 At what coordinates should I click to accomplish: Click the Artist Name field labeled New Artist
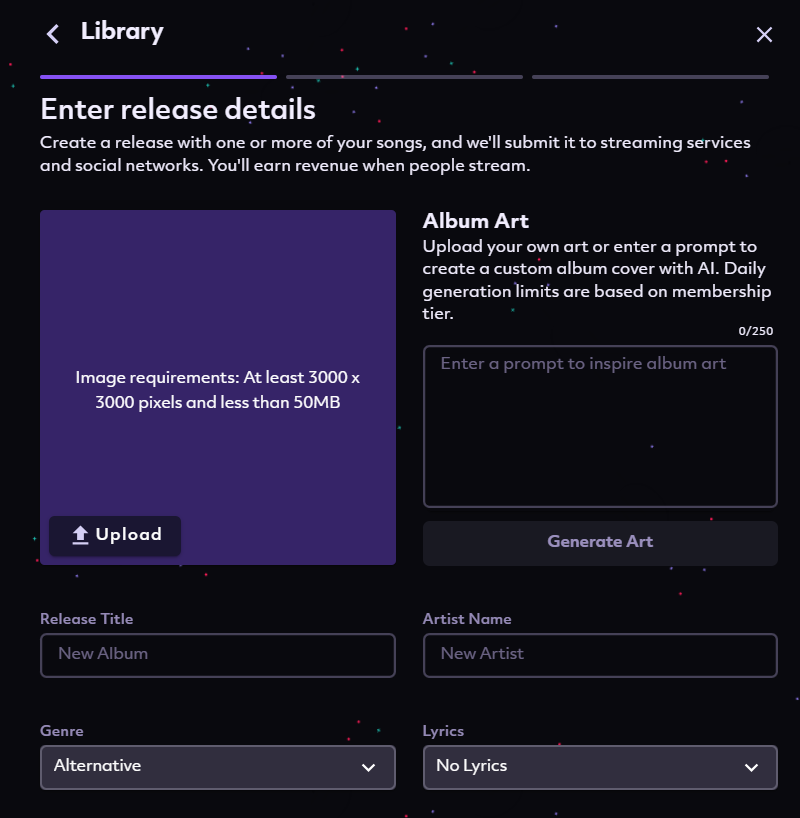pos(600,655)
